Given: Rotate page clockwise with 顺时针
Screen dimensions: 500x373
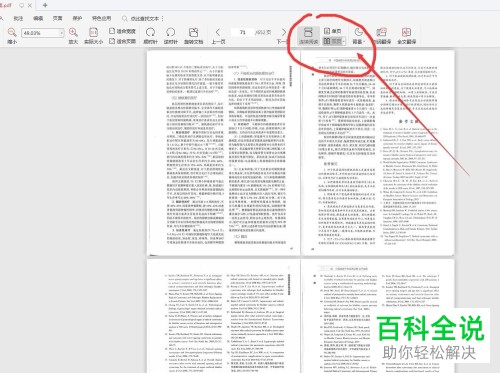Looking at the screenshot, I should point(150,36).
